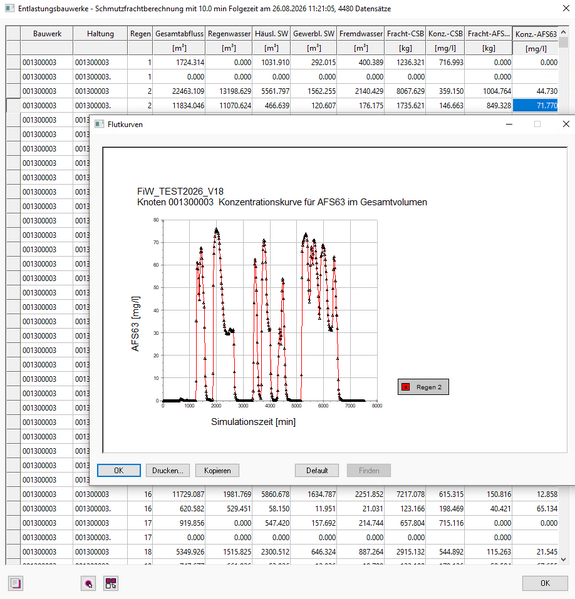Click the row selector for Gesamtabfluss 620.582
Screen dimensions: 575x599
[13, 508]
